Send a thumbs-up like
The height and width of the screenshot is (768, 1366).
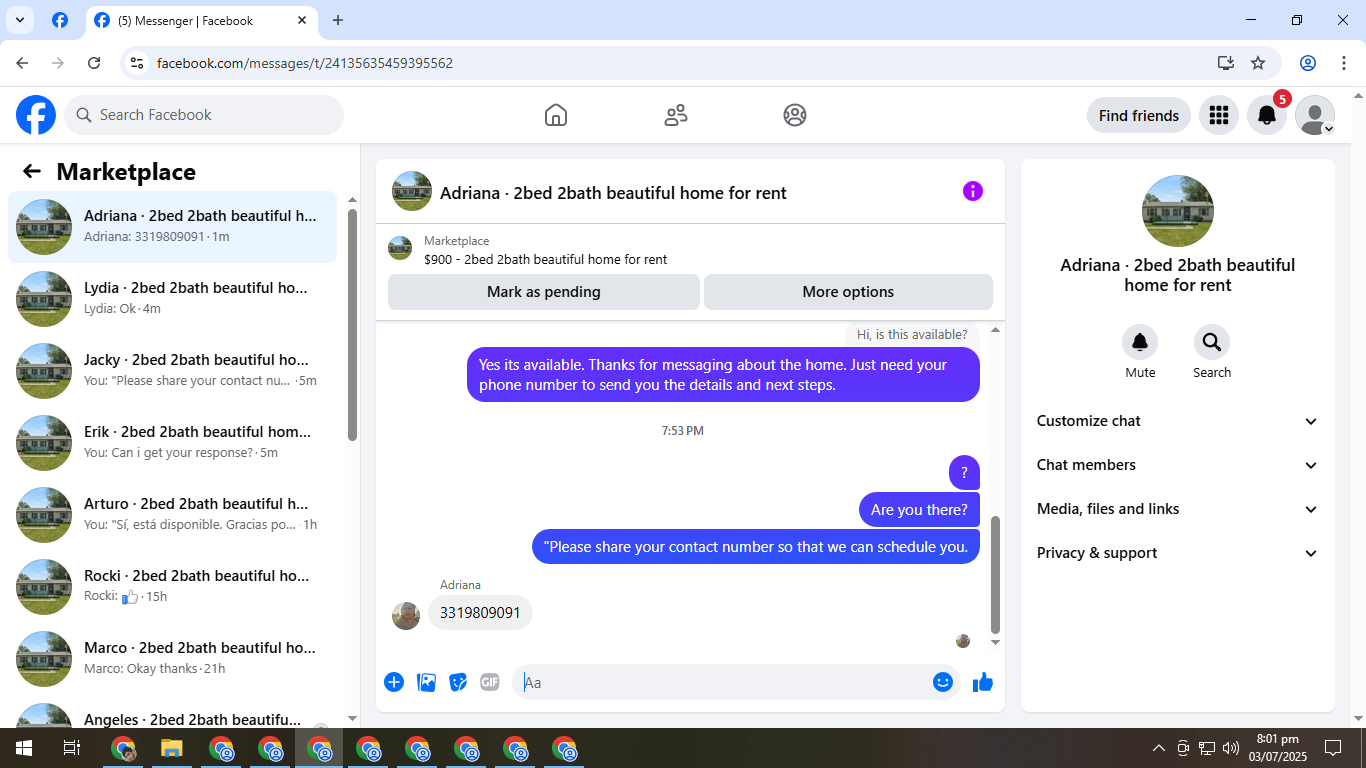[983, 682]
